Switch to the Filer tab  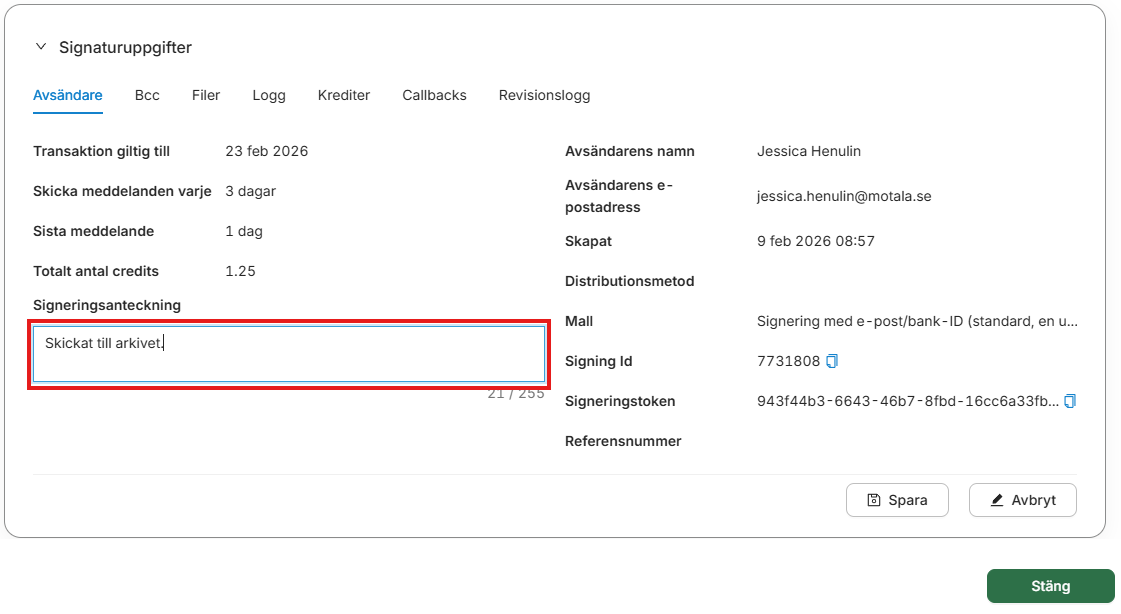pos(206,95)
